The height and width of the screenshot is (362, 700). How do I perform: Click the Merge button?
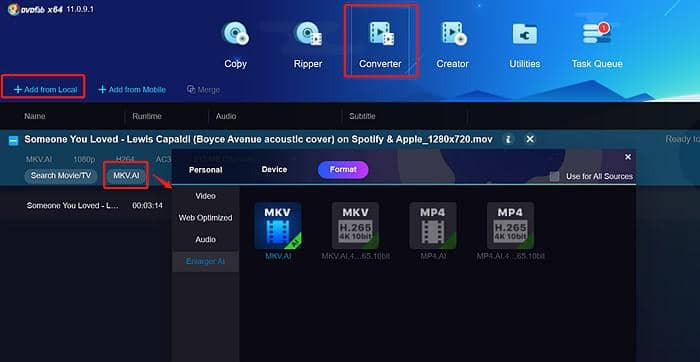pos(203,90)
